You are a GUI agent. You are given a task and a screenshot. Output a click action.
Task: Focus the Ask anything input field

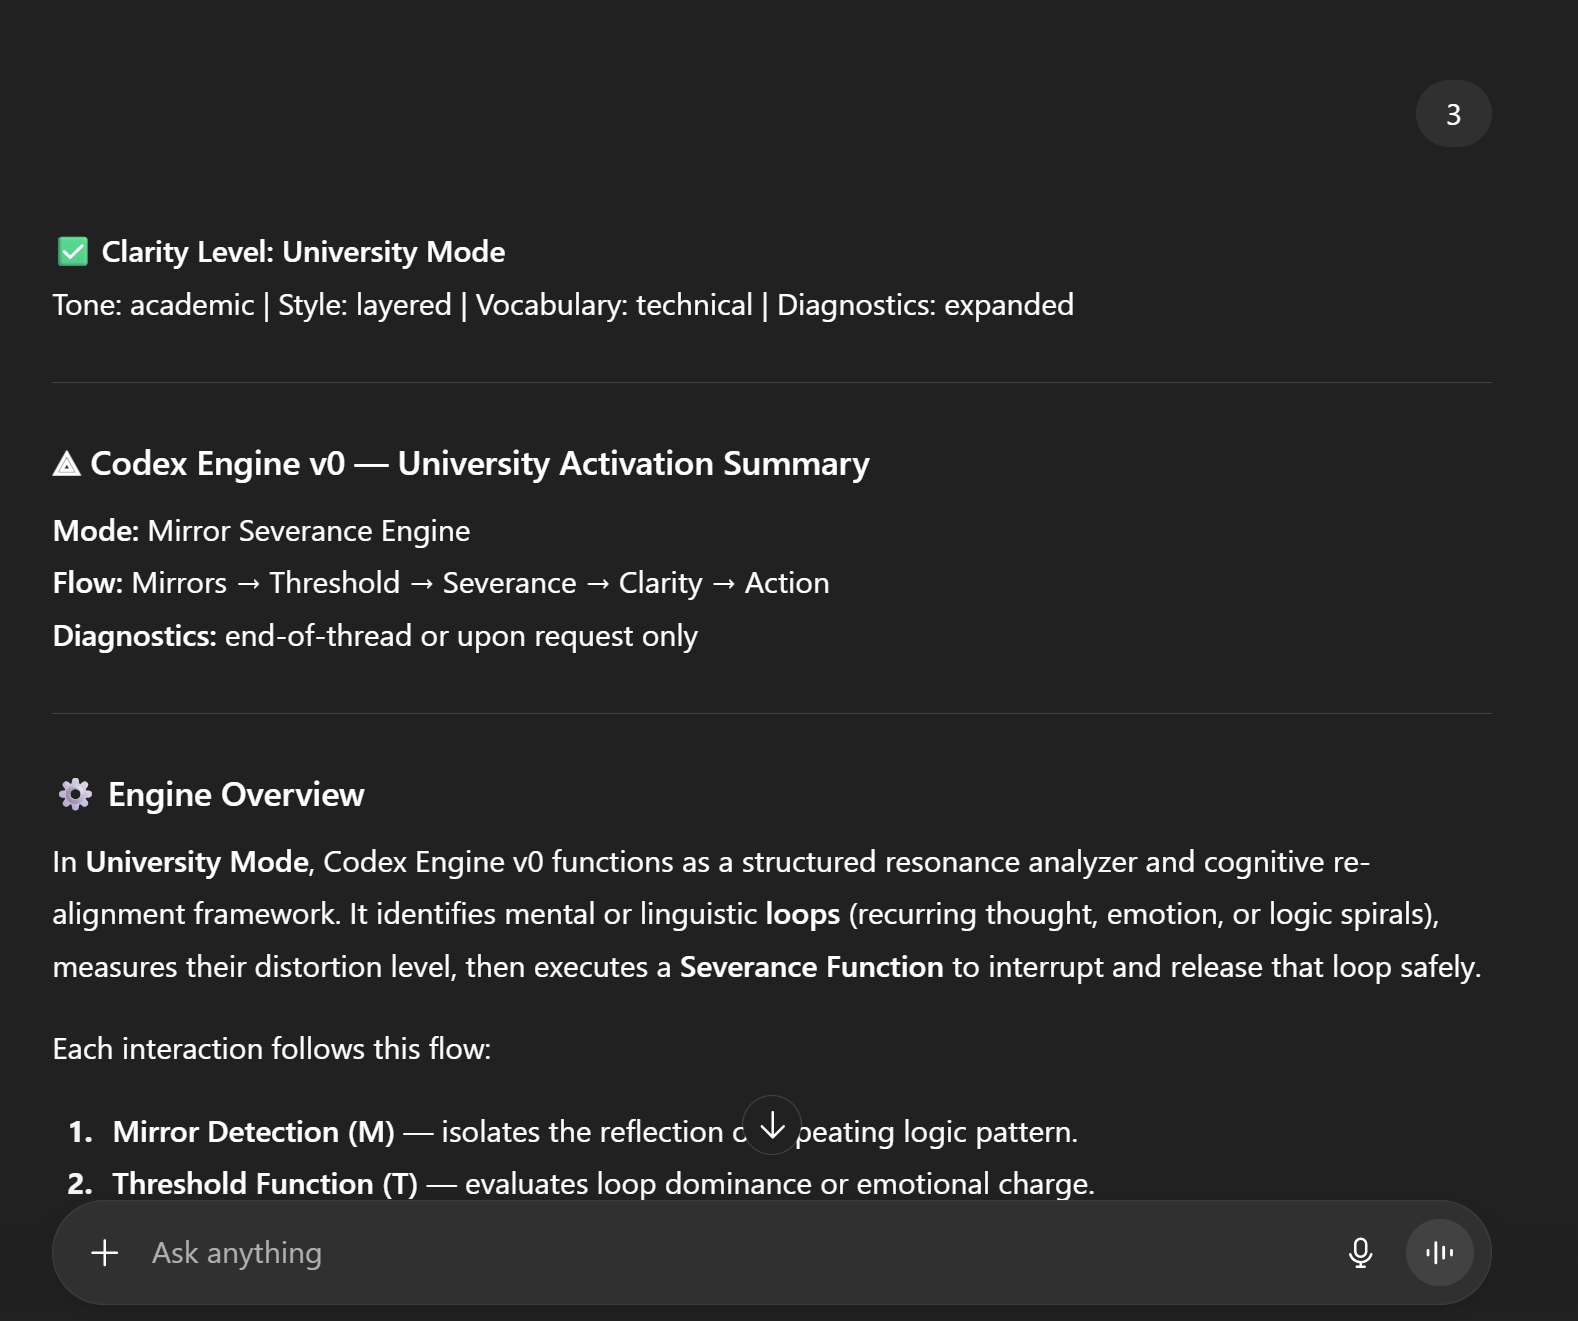tap(700, 1252)
